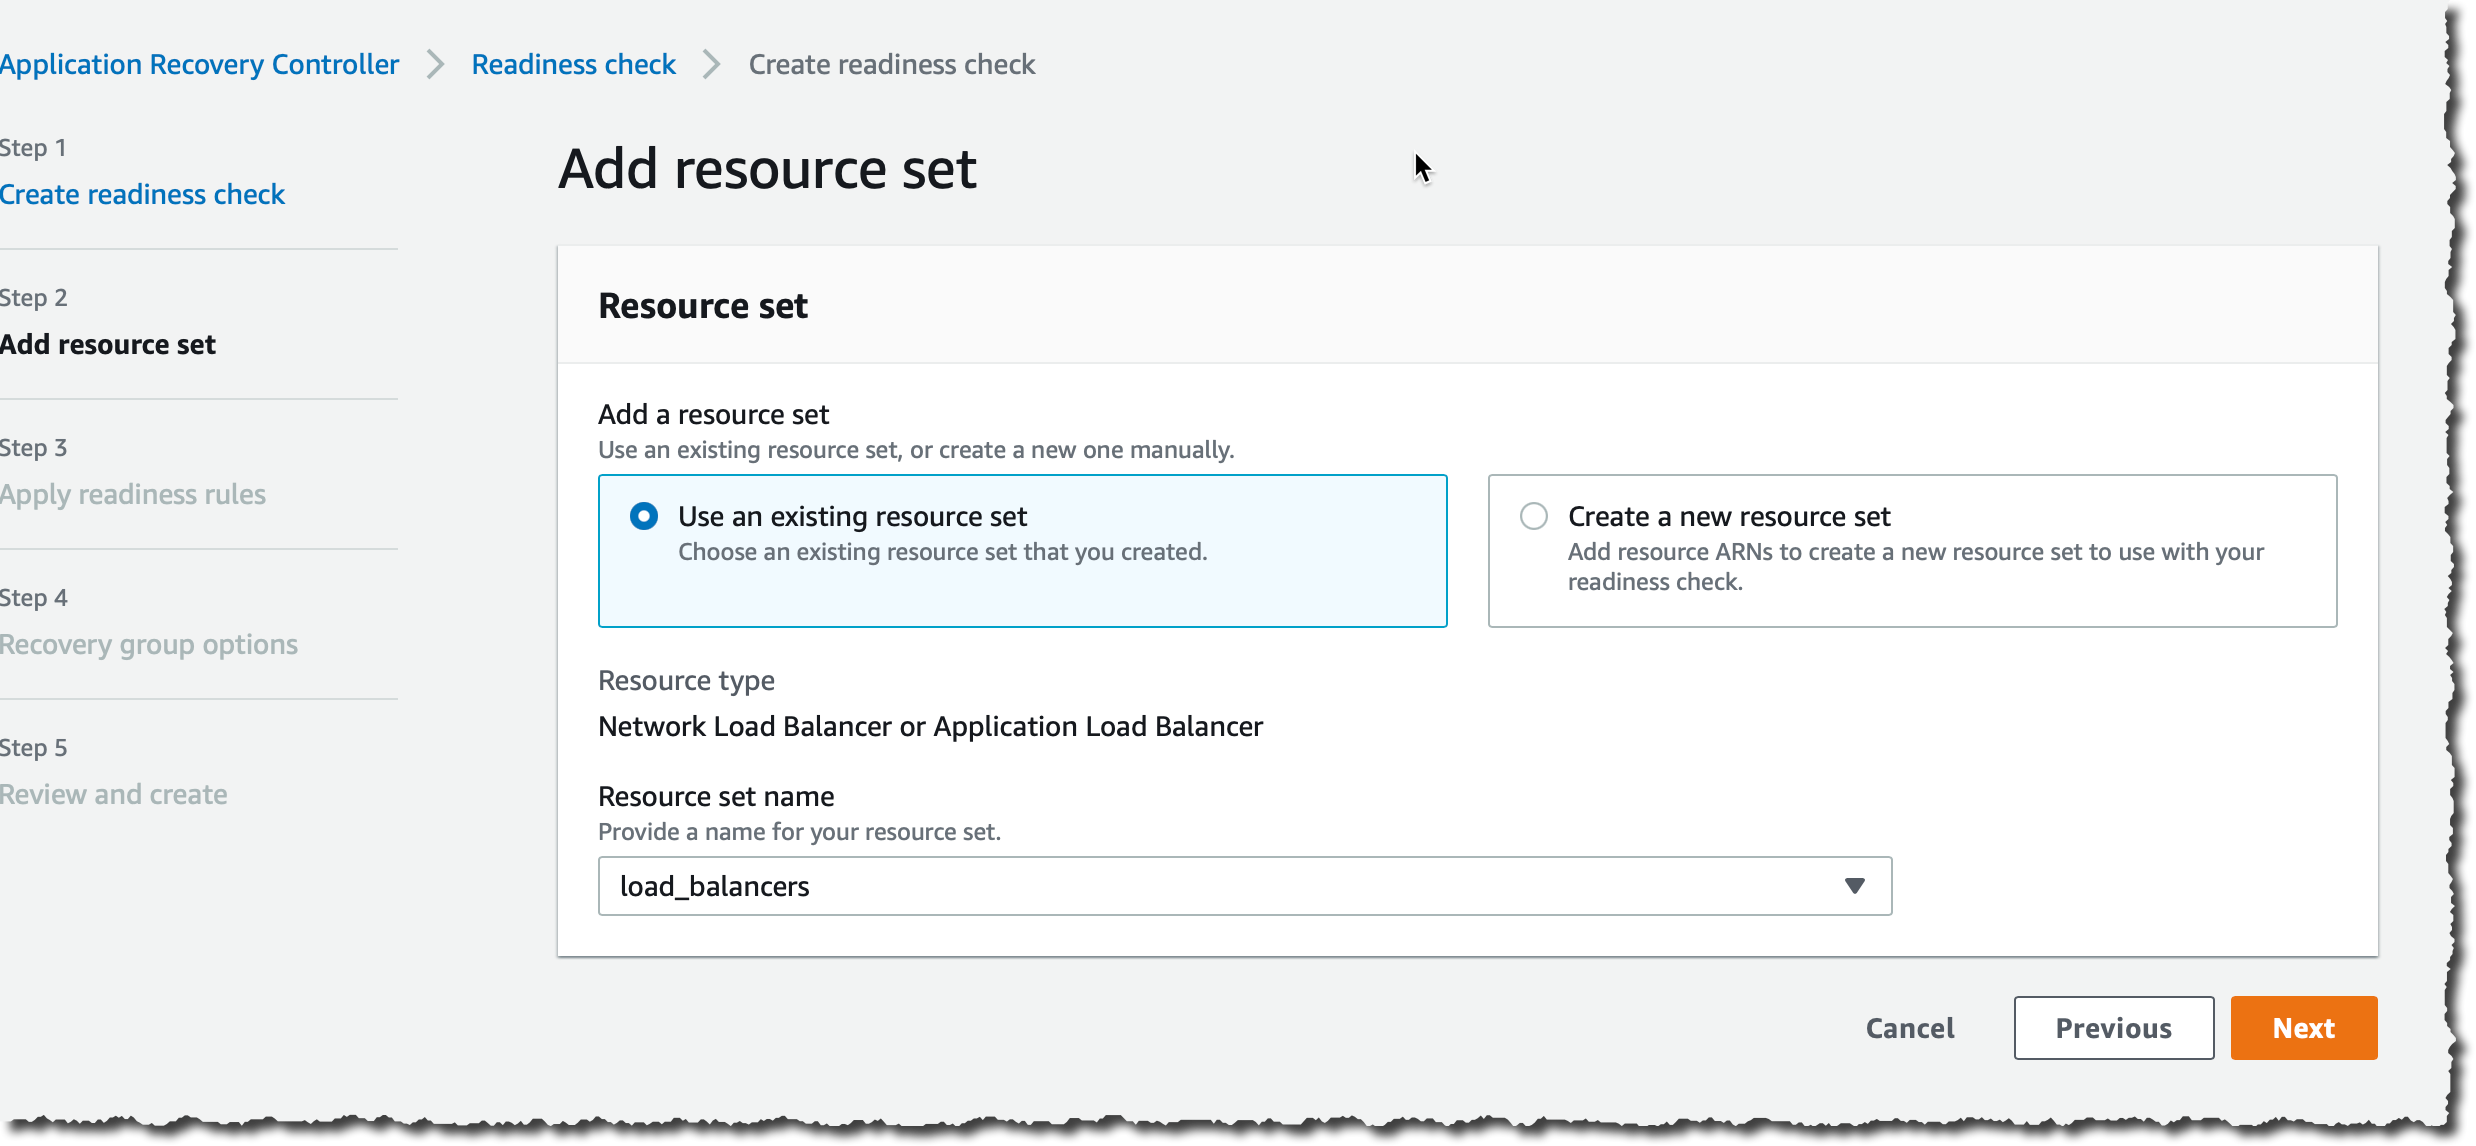Cancel the readiness check creation
2476x1146 pixels.
coord(1909,1028)
